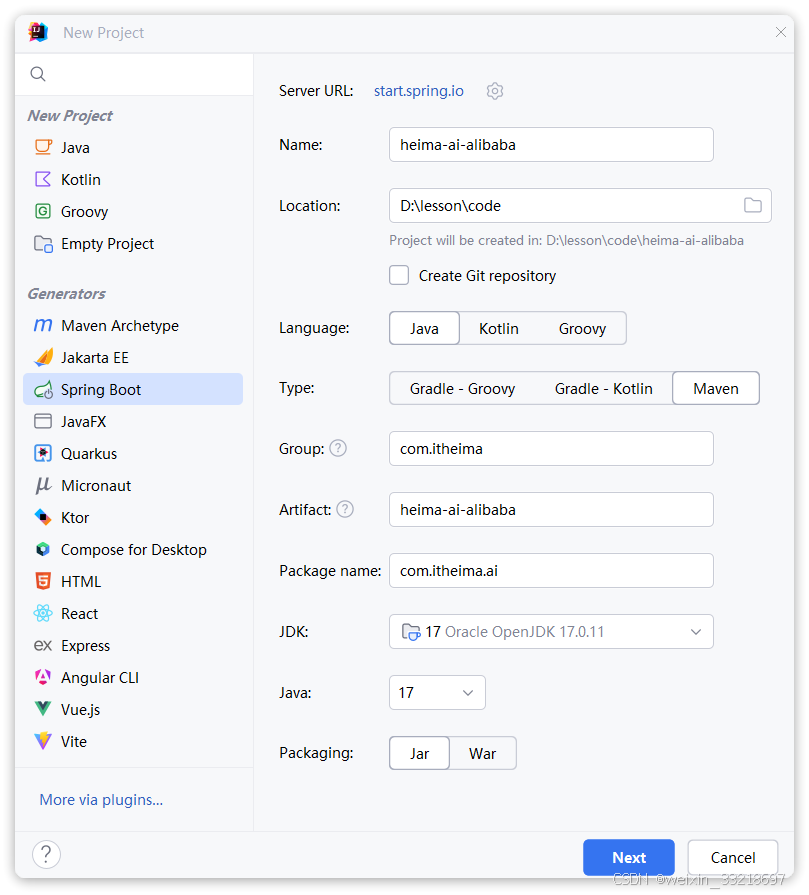Viewport: 809px width, 895px height.
Task: Select Kotlin as project language
Action: (498, 328)
